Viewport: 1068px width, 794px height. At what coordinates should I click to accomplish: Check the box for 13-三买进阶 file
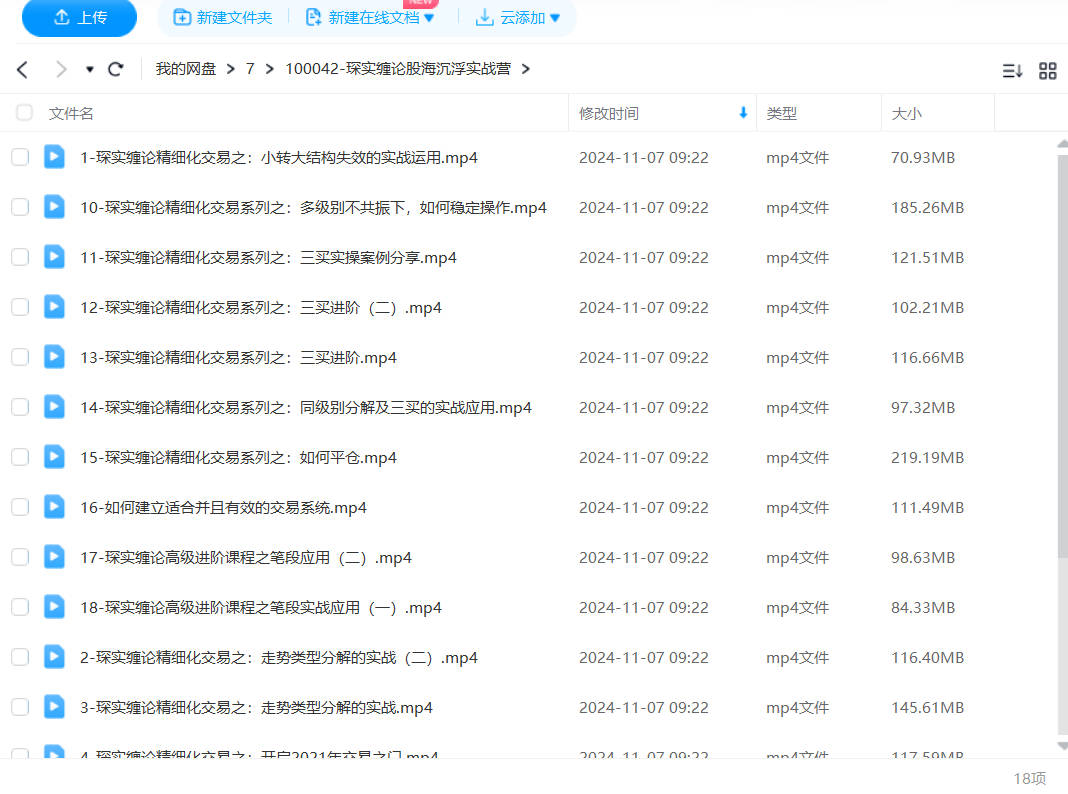(20, 358)
